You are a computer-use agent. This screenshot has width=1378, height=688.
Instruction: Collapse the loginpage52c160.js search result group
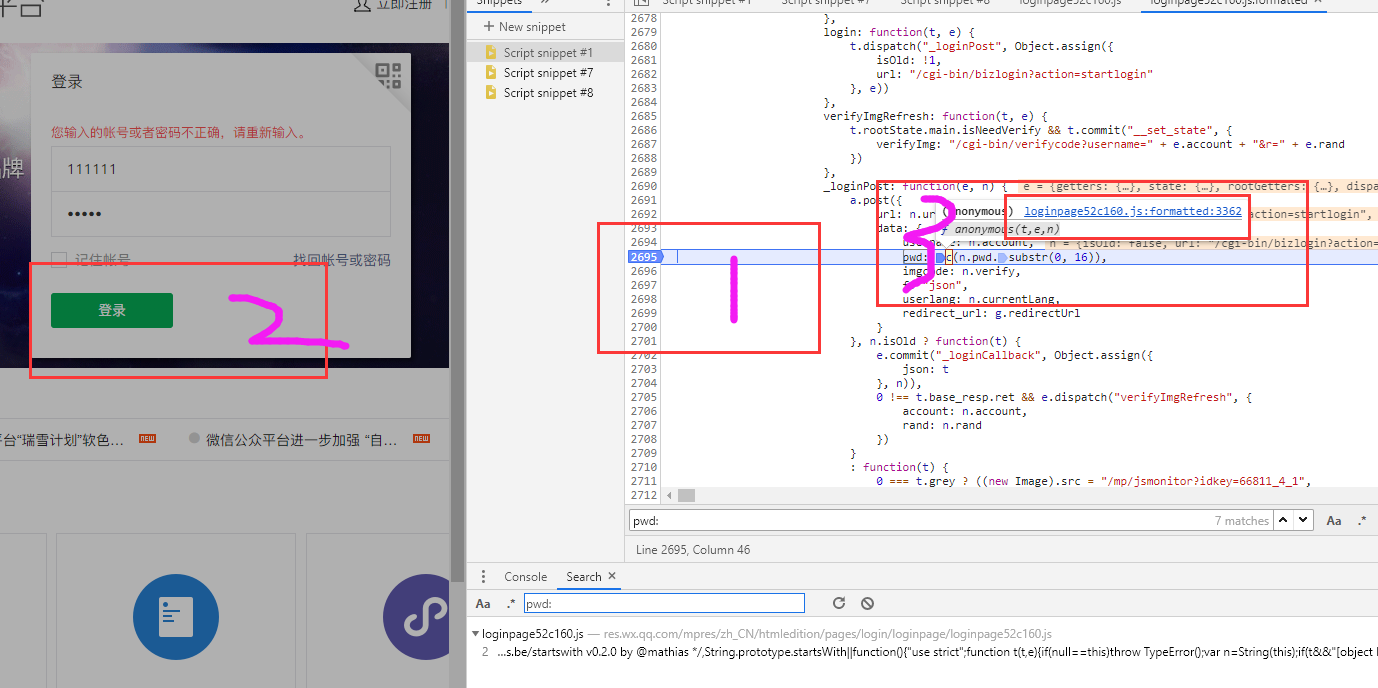coord(476,634)
